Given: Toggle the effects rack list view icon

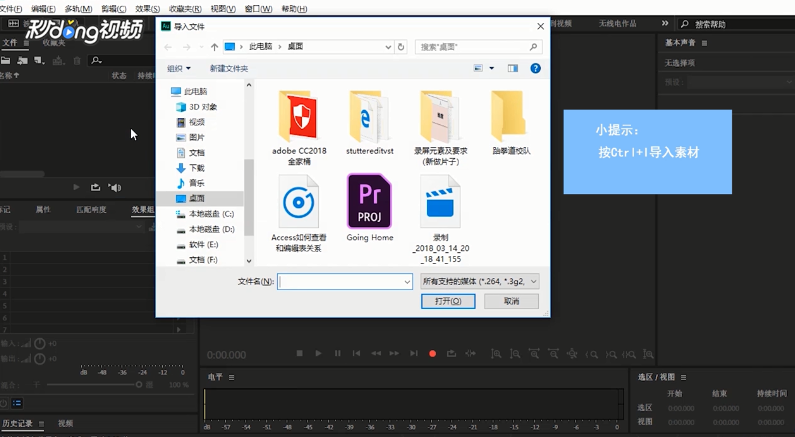Looking at the screenshot, I should [x=17, y=403].
